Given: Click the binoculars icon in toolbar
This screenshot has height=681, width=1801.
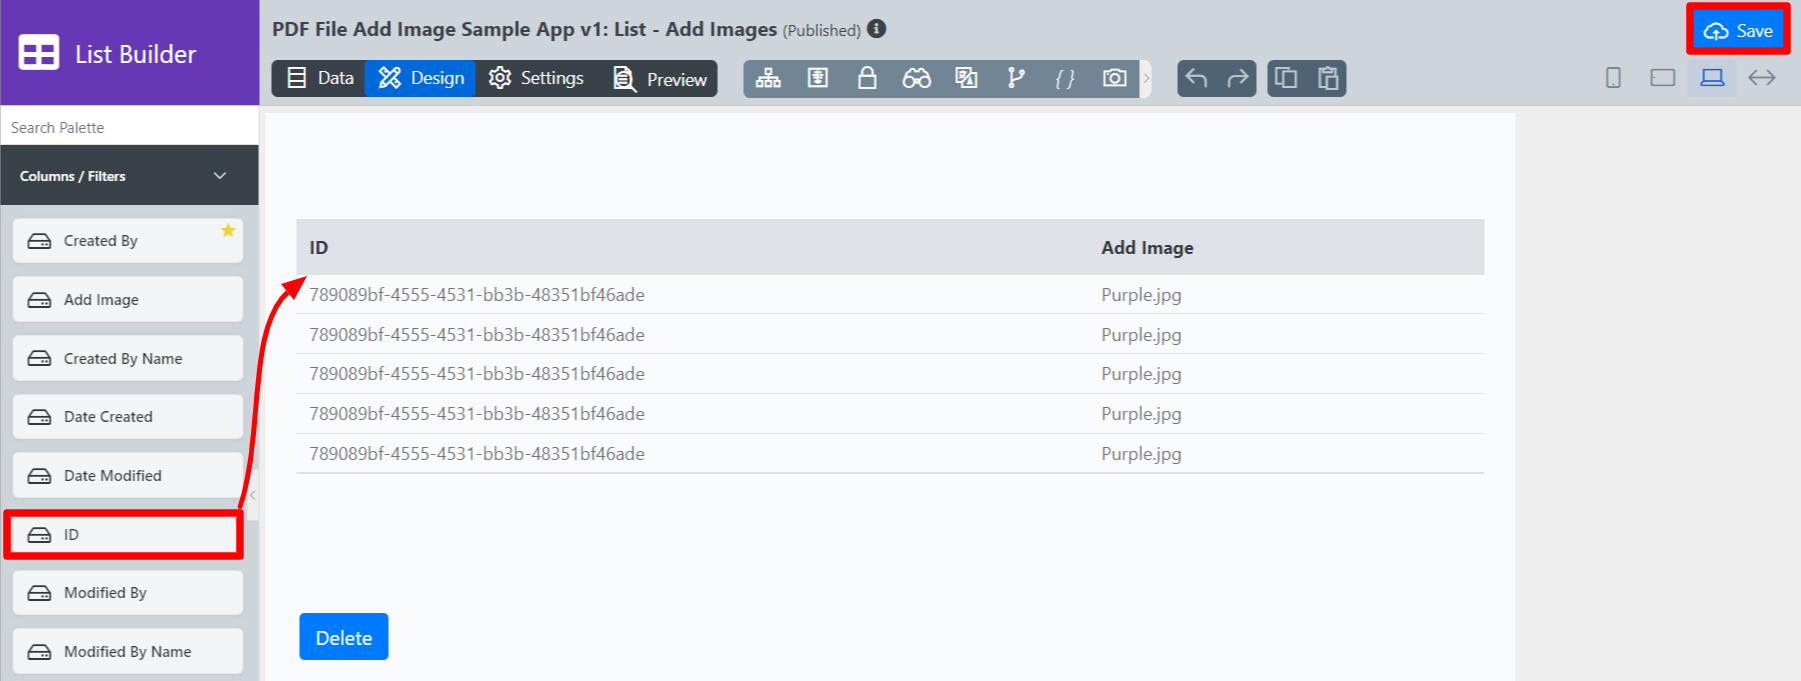Looking at the screenshot, I should coord(916,78).
